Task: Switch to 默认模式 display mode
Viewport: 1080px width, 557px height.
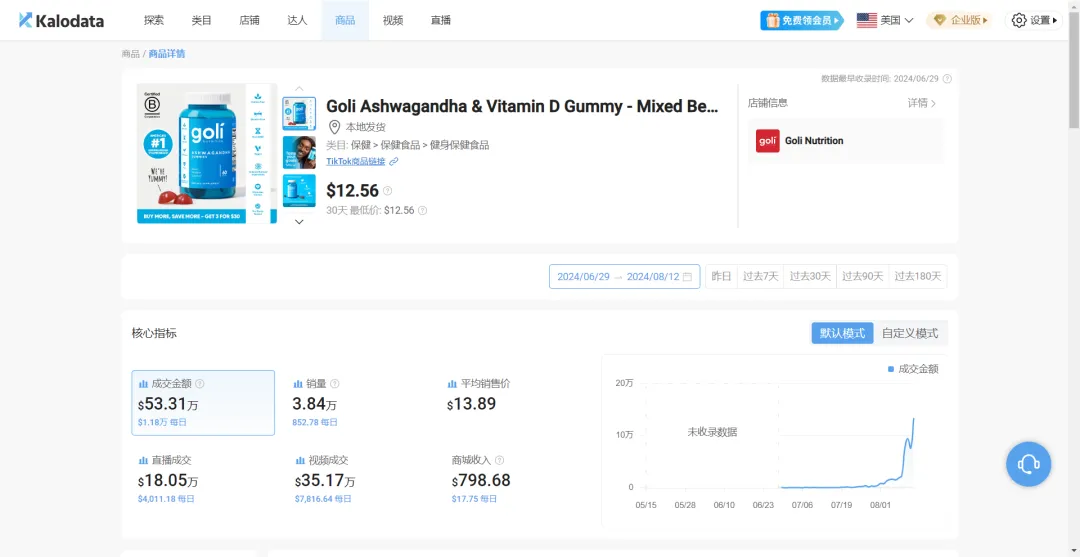Action: (842, 333)
